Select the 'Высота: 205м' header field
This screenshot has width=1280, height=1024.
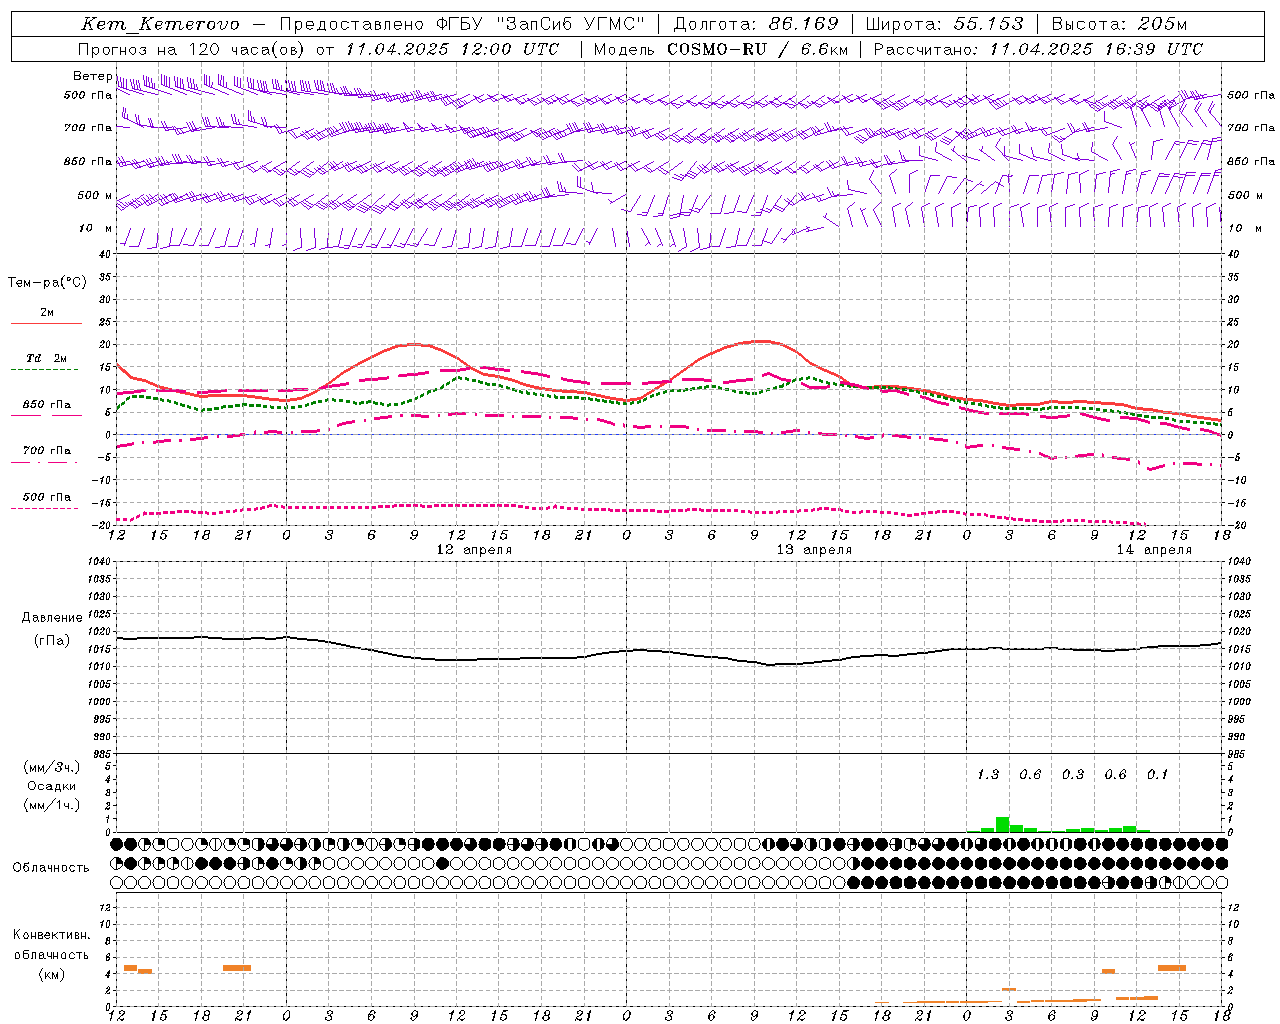click(1119, 24)
